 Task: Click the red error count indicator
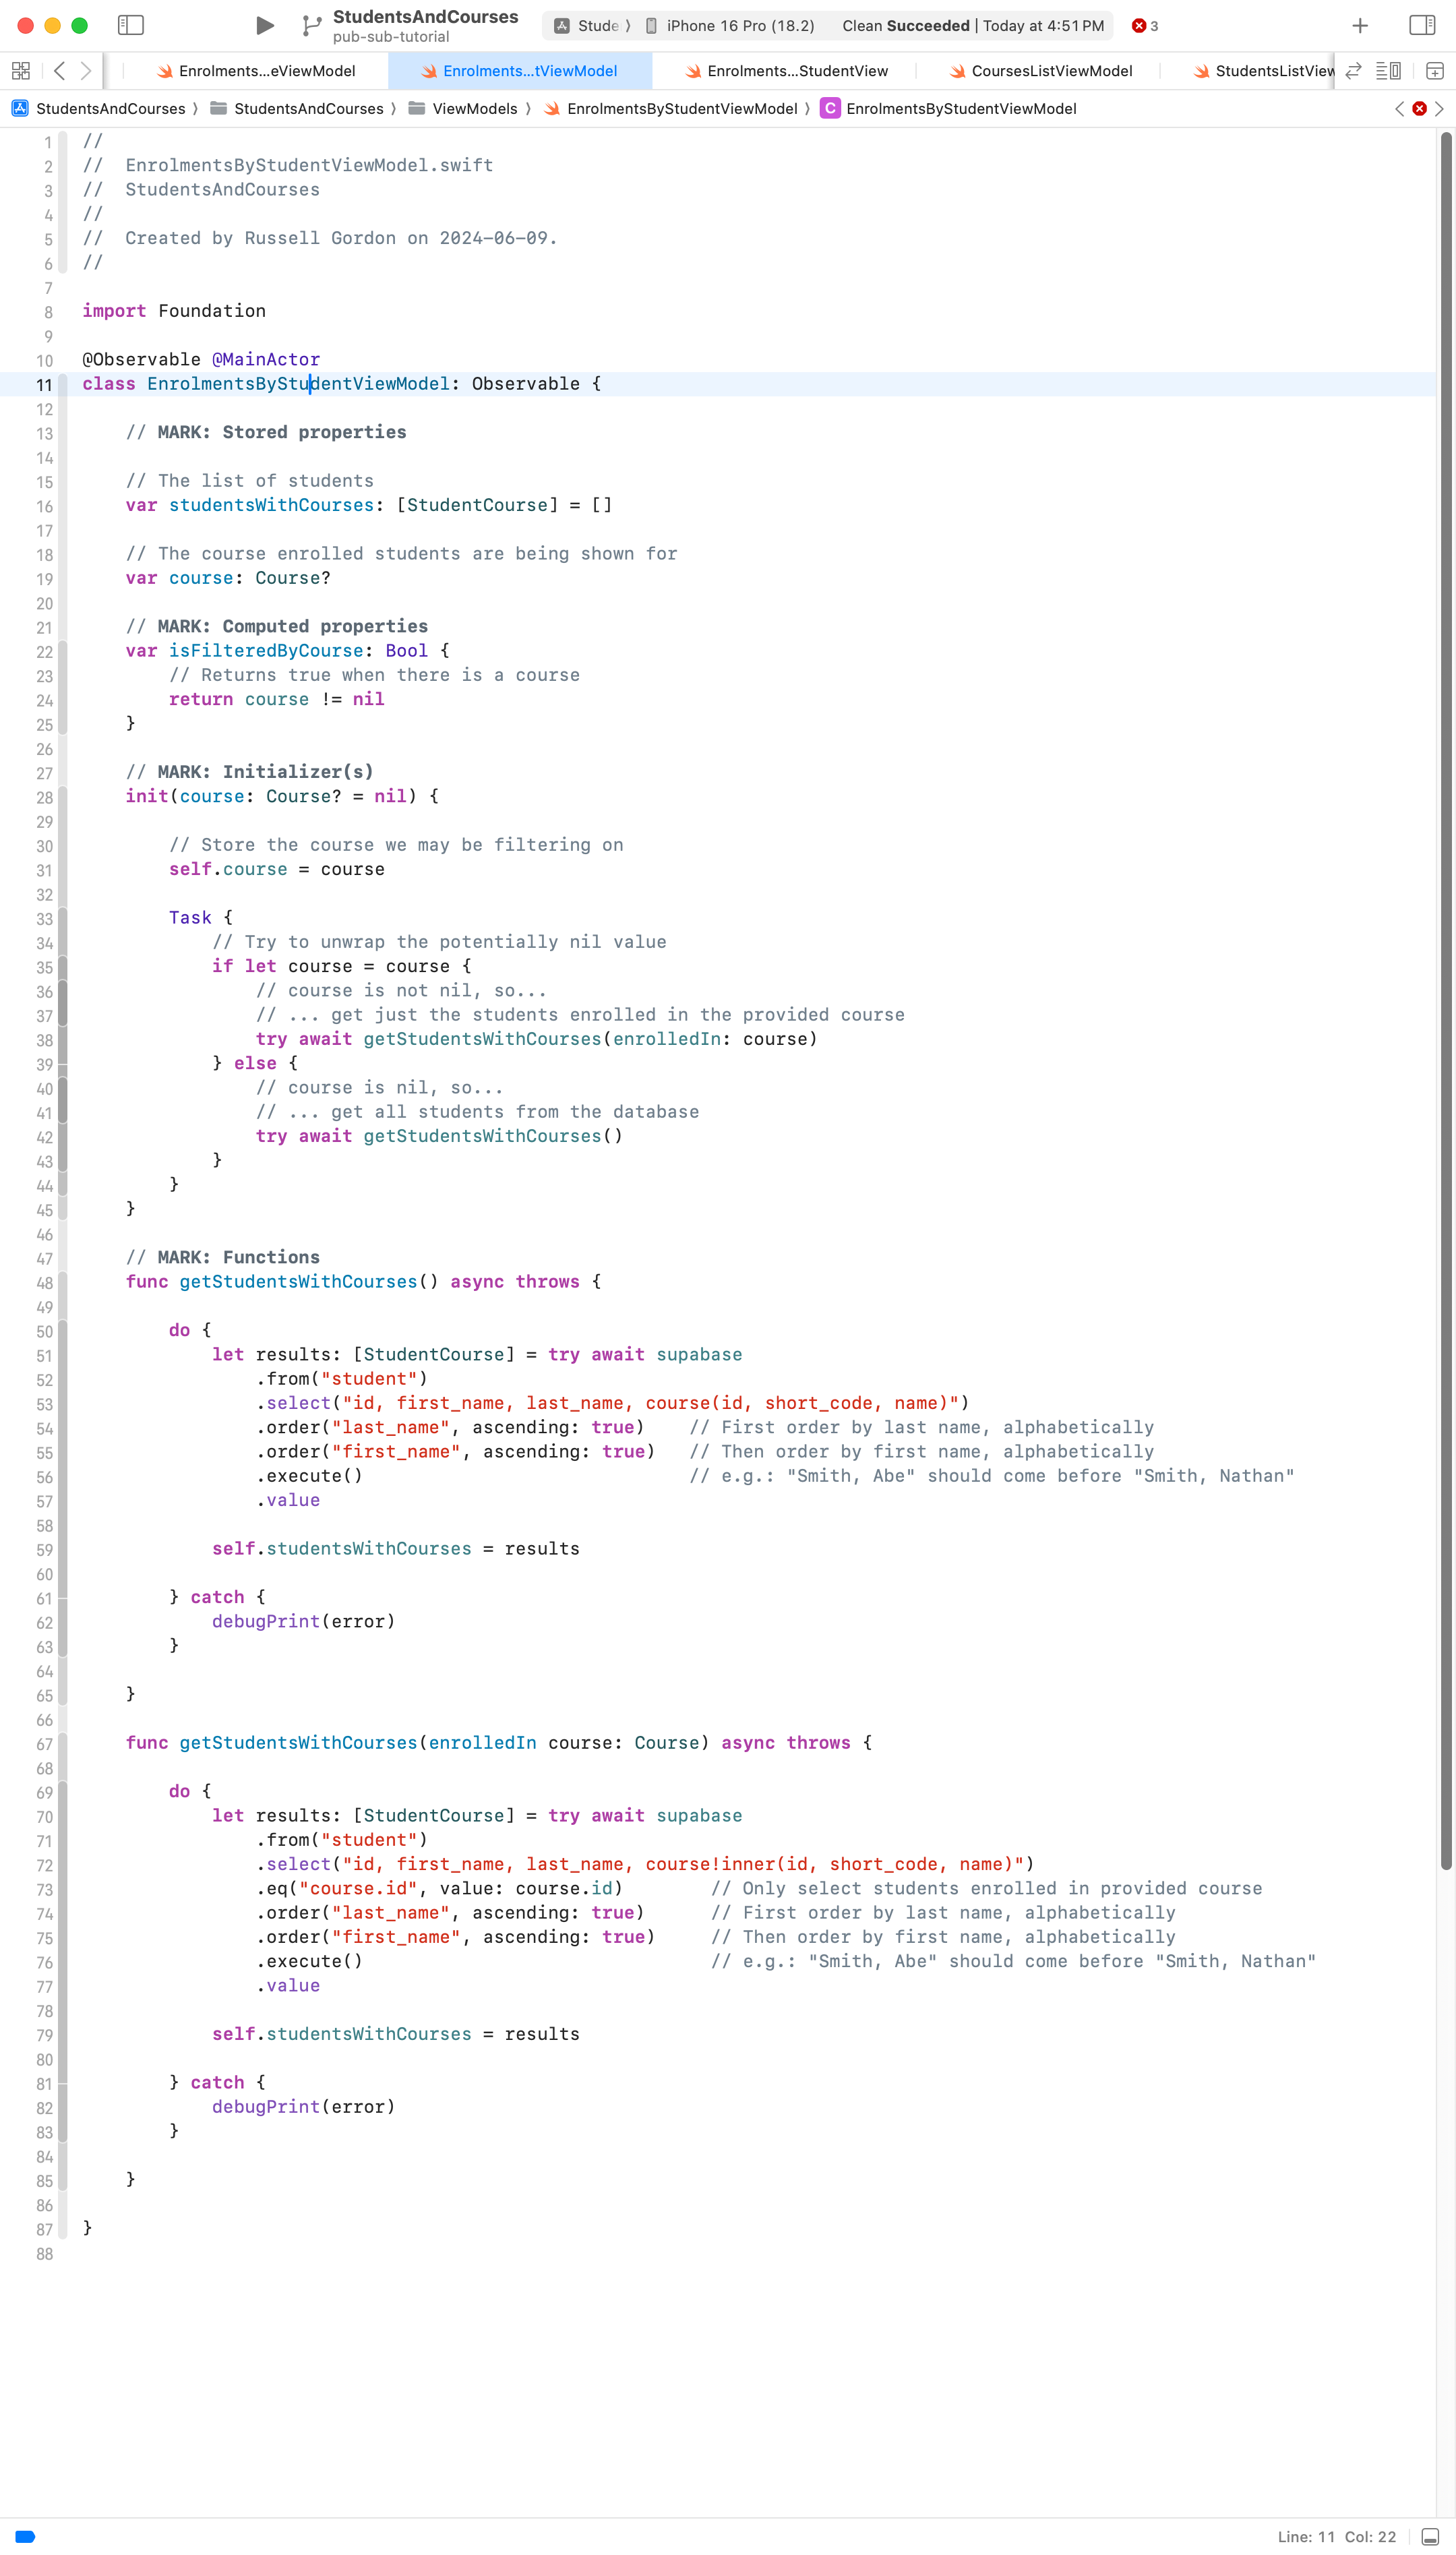click(x=1144, y=26)
